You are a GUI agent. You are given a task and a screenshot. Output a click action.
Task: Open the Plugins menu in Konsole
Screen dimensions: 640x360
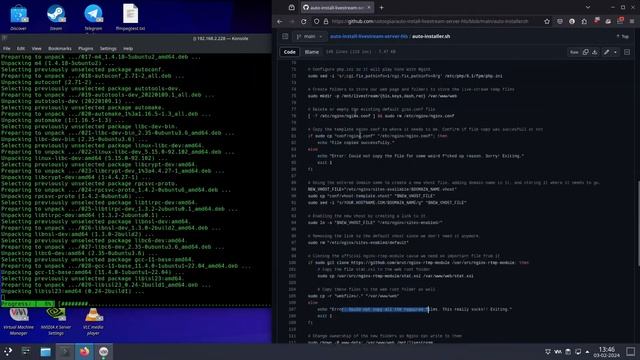(x=86, y=49)
